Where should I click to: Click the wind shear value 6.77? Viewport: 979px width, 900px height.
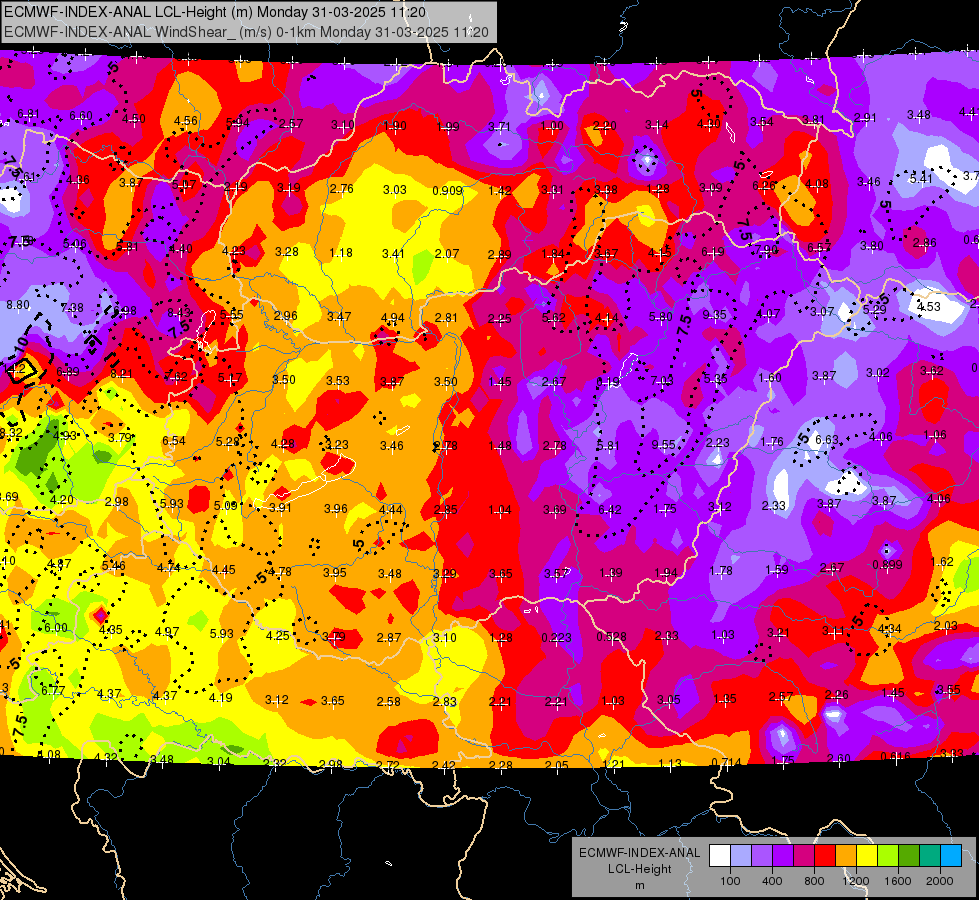[x=53, y=690]
